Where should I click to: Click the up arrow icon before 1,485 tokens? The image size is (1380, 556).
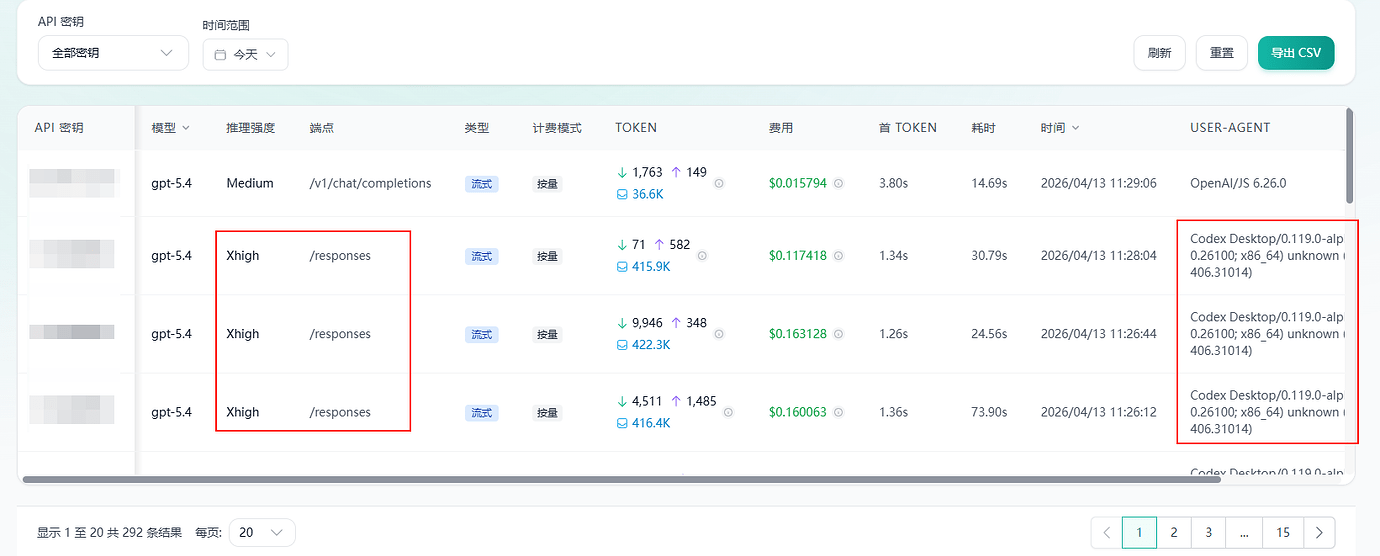point(676,401)
